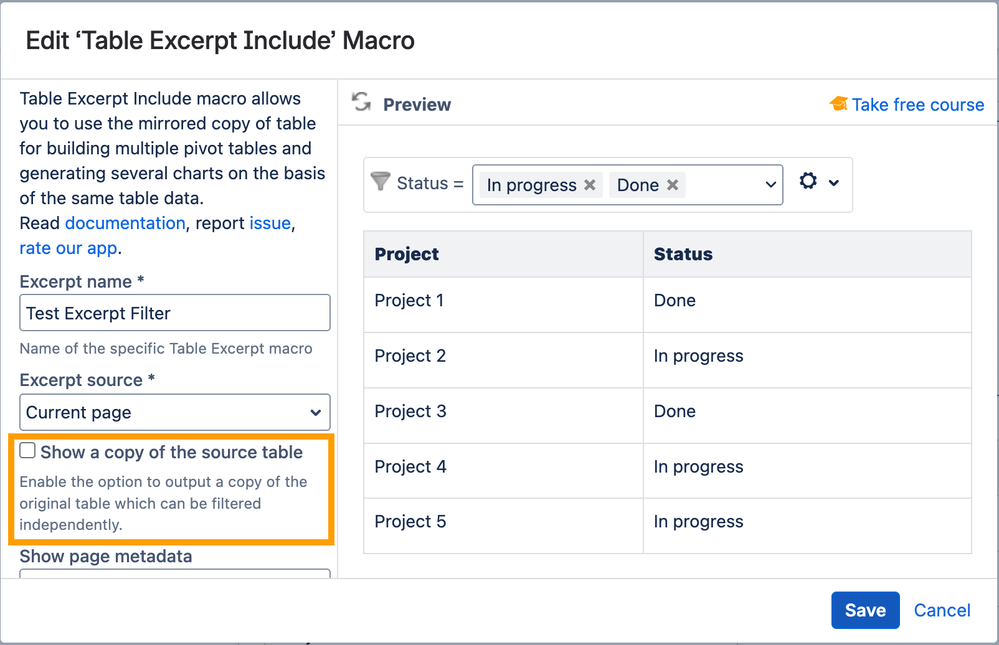
Task: Open the Excerpt source dropdown
Action: (175, 412)
